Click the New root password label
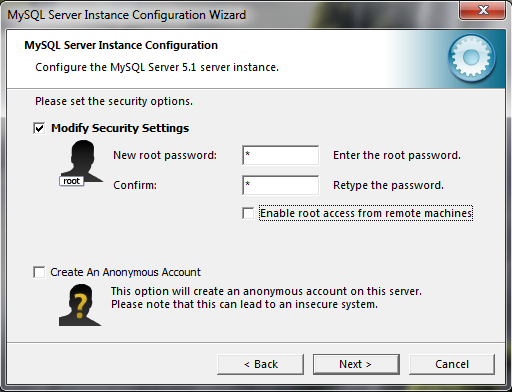512x392 pixels. click(x=165, y=155)
